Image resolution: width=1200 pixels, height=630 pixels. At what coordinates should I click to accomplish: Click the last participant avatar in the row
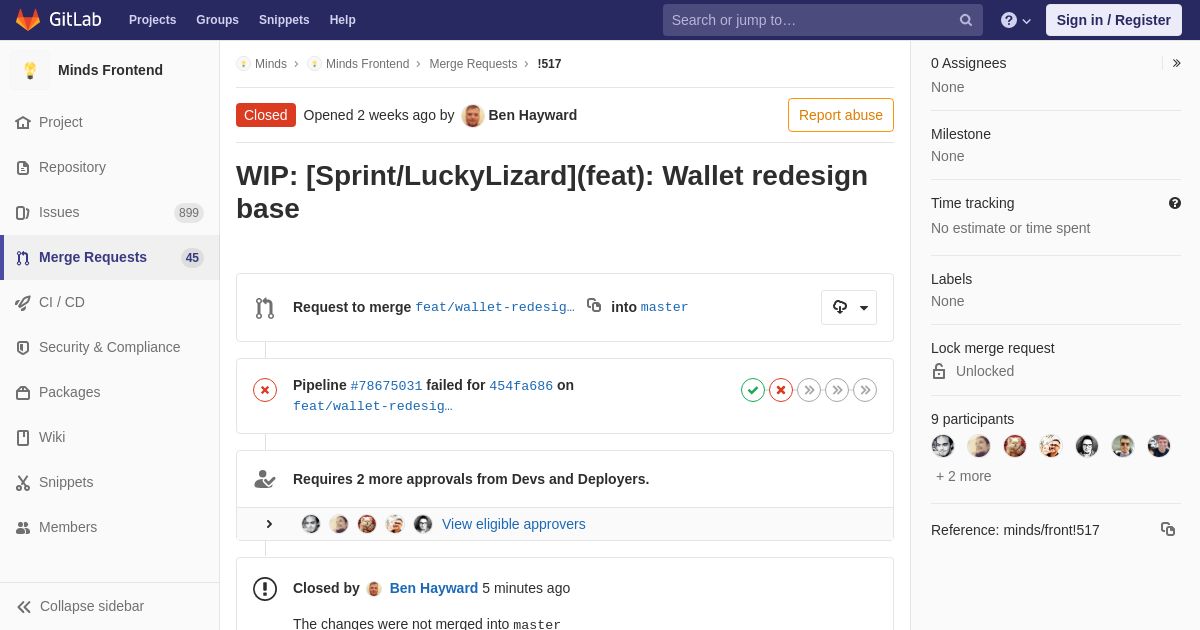click(1159, 446)
